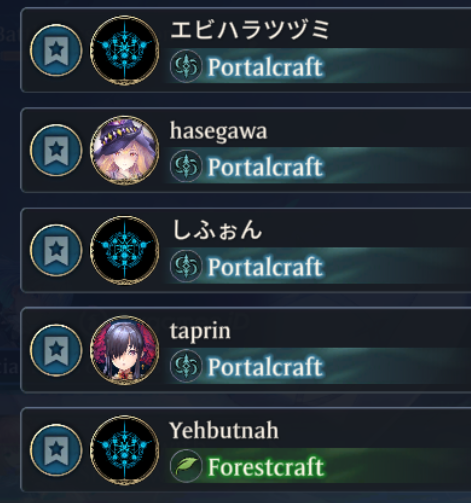Open Yehbutnah's blue emblem avatar
The width and height of the screenshot is (471, 503).
(x=124, y=450)
